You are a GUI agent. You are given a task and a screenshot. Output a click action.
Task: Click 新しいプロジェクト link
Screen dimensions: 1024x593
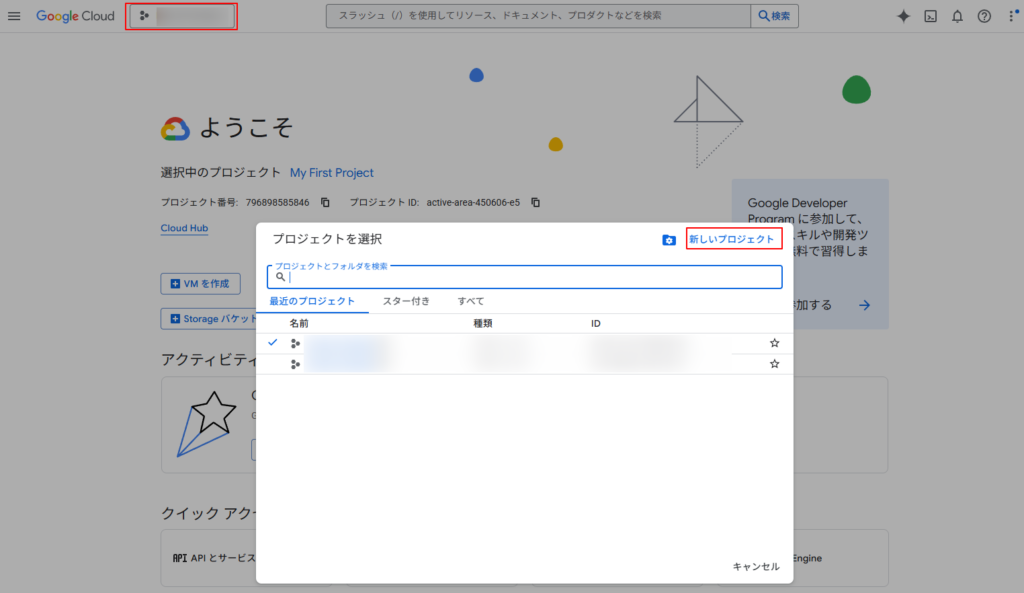[x=732, y=240]
